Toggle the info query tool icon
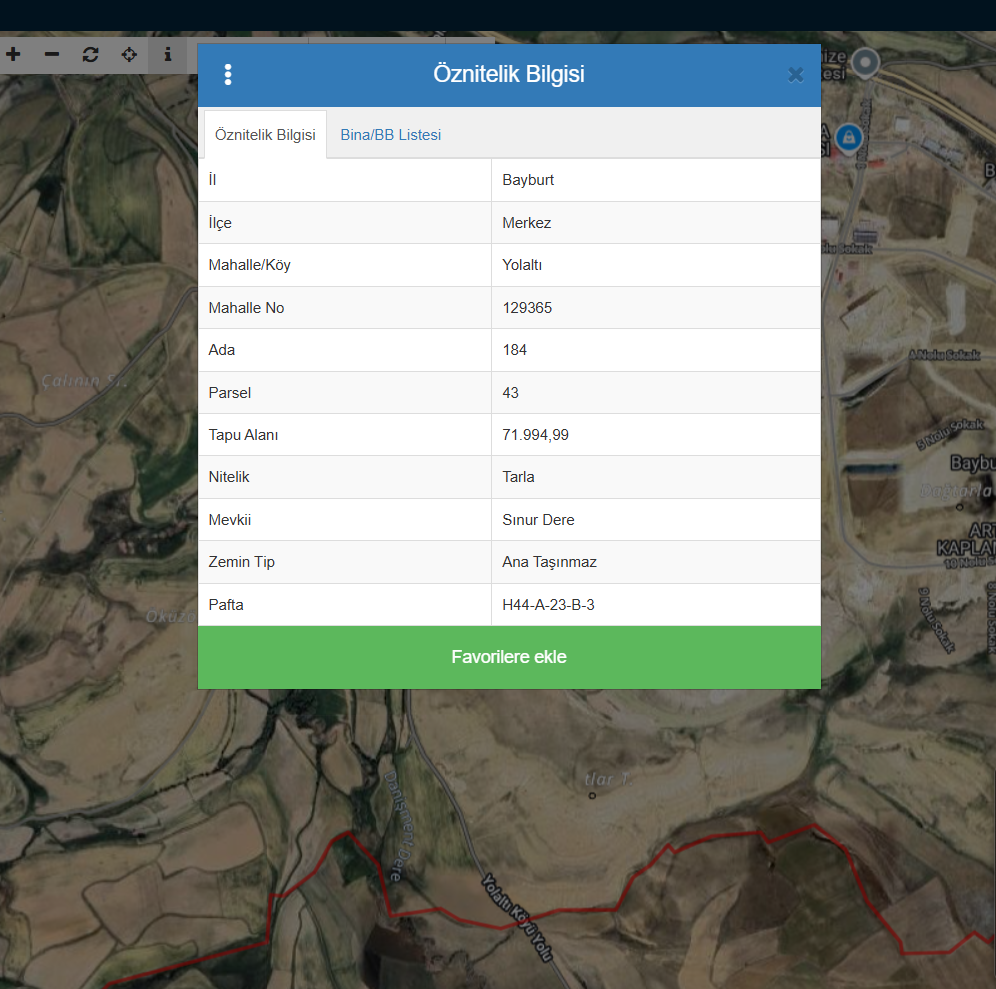This screenshot has height=989, width=996. (x=168, y=54)
